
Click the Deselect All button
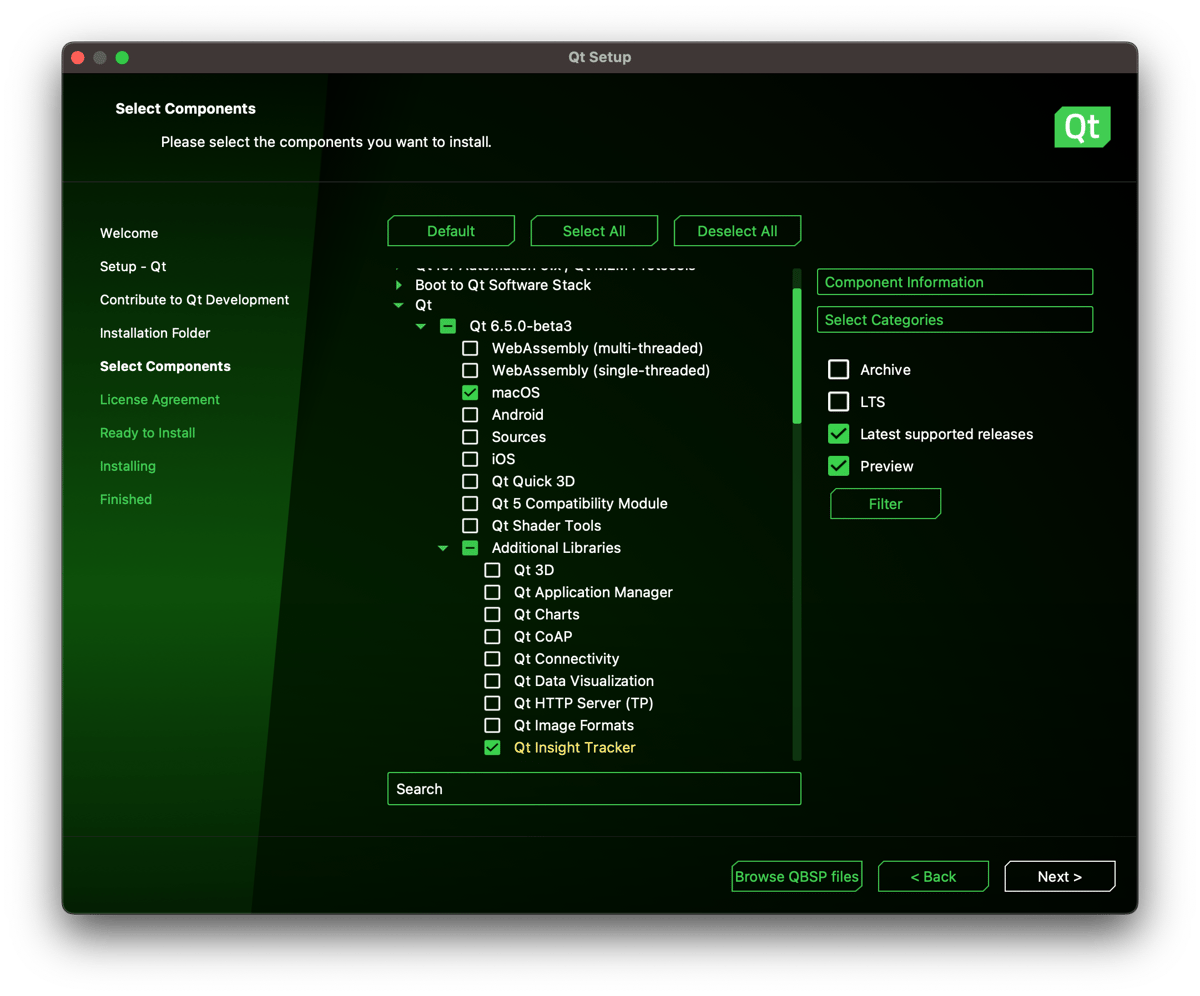click(x=737, y=230)
